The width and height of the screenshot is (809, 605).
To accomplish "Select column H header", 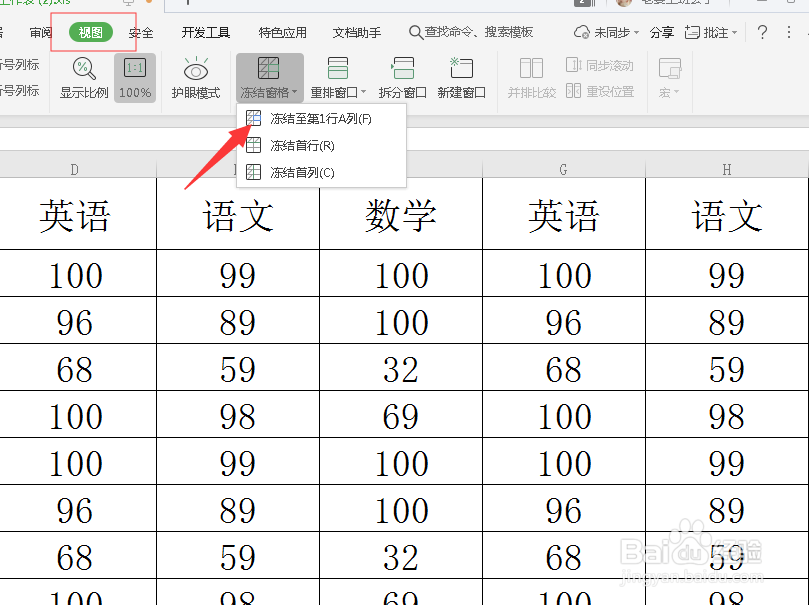I will point(727,169).
